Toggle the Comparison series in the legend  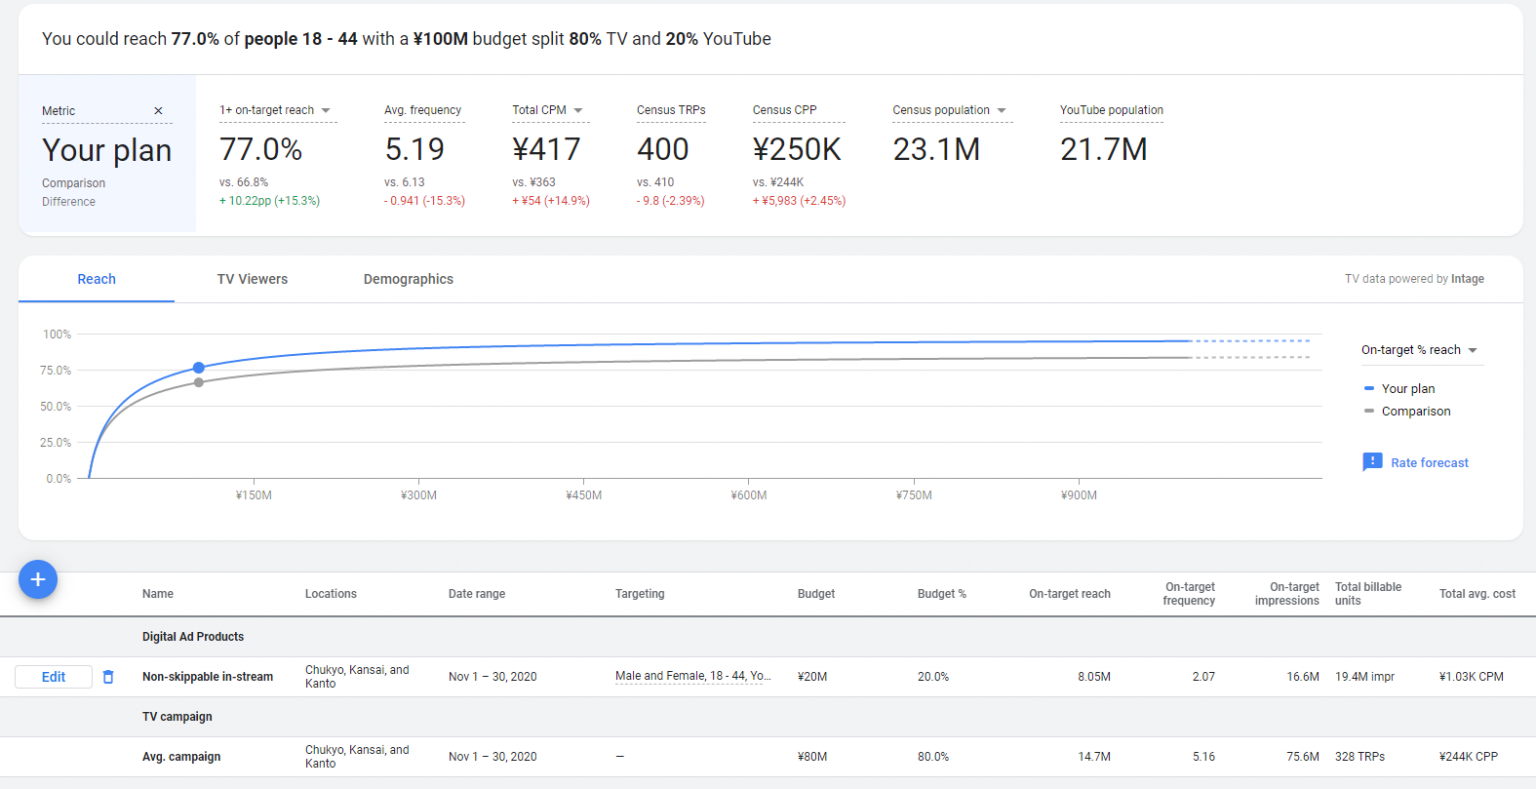[x=1415, y=411]
